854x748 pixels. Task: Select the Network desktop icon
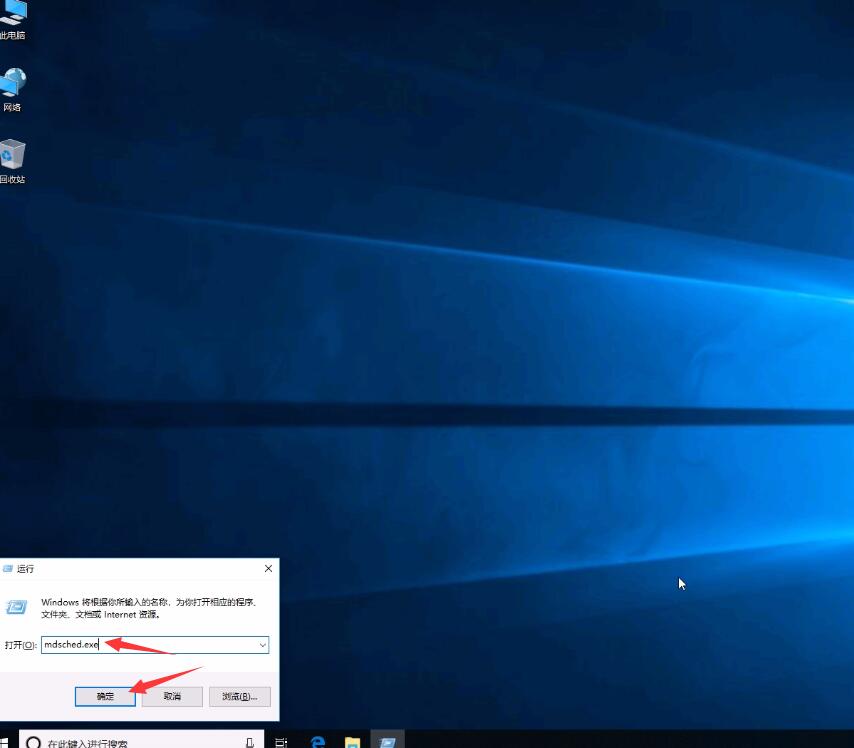click(12, 90)
